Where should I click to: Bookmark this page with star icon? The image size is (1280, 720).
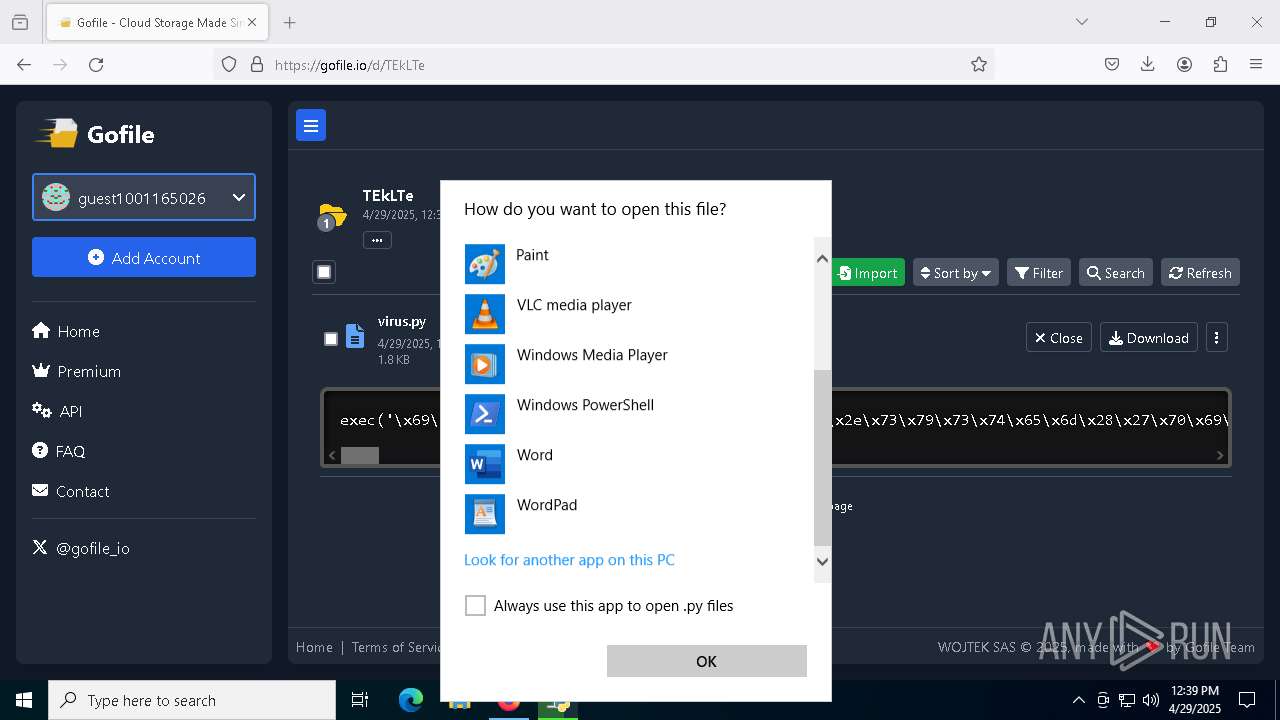pos(979,64)
